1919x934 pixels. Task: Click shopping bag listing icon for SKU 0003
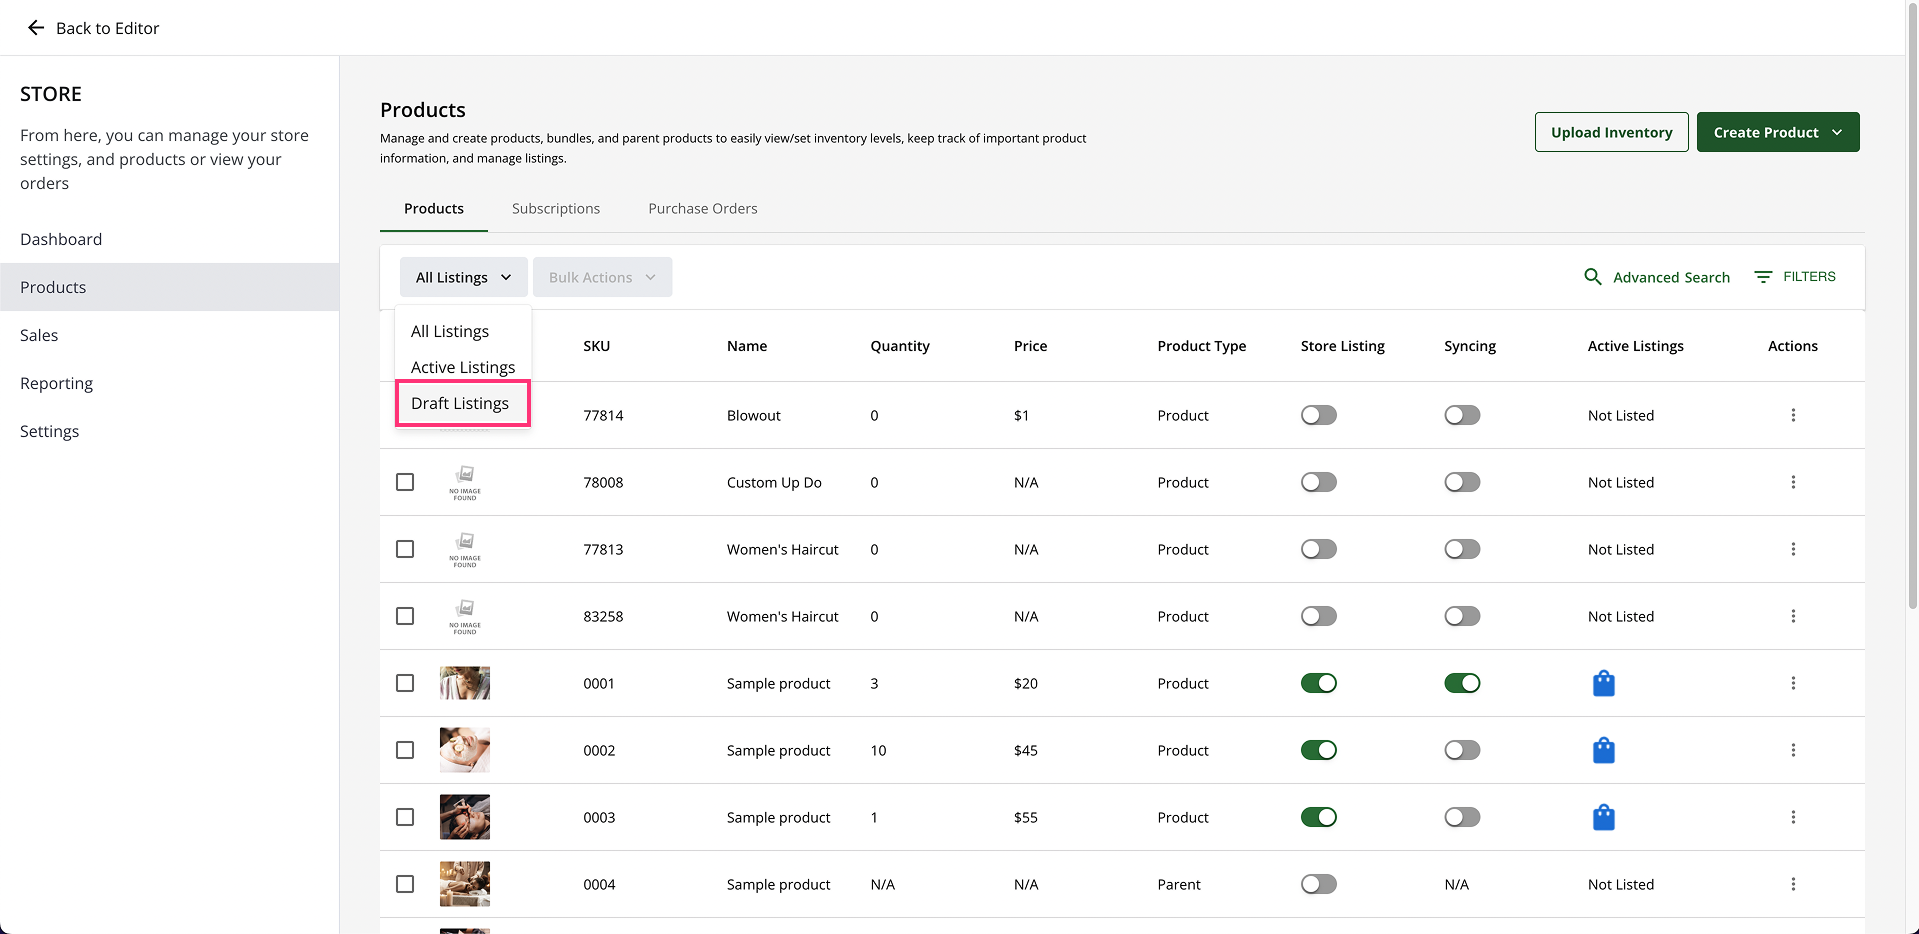(1603, 817)
